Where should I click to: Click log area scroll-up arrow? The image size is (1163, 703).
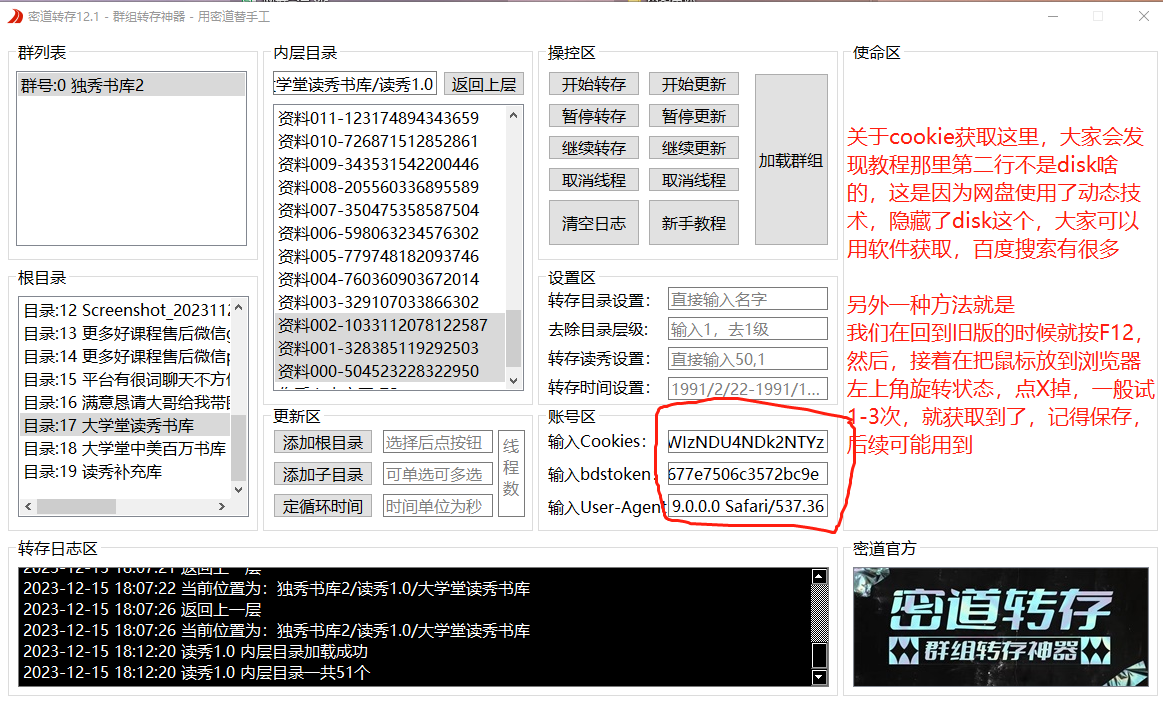tap(819, 576)
